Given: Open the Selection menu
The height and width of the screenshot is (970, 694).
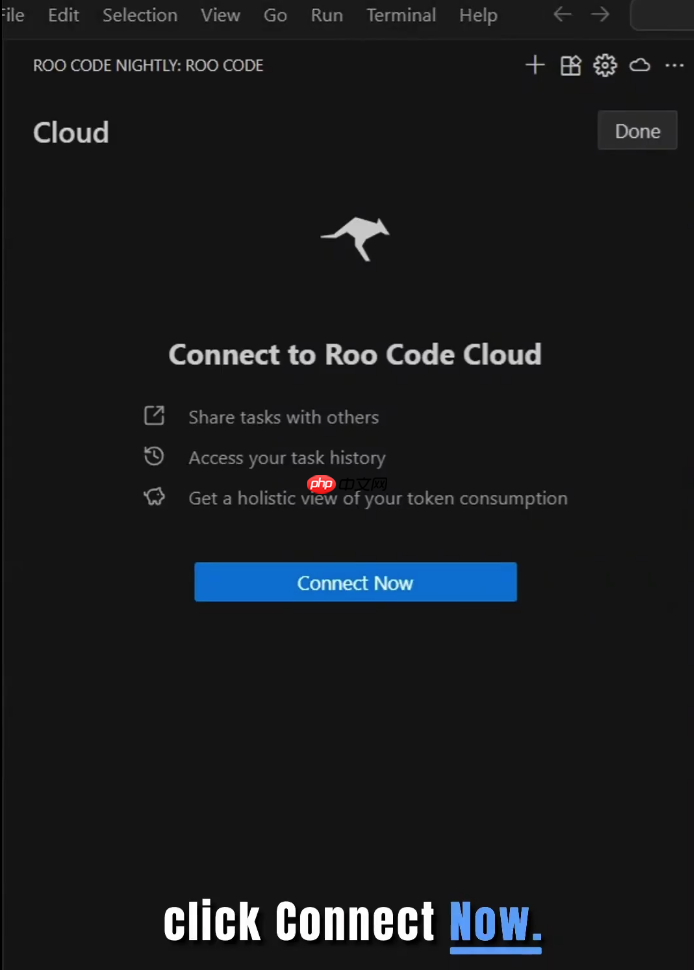Looking at the screenshot, I should [139, 15].
